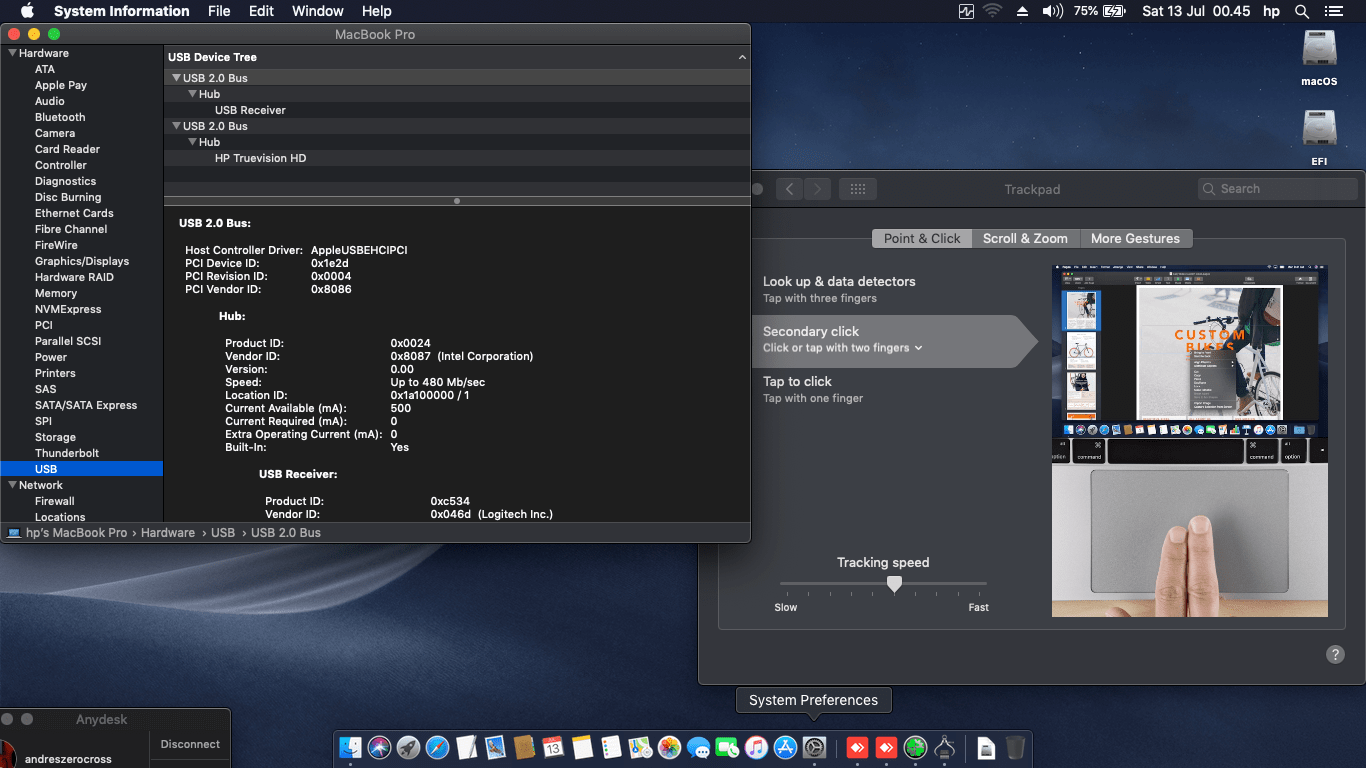The image size is (1366, 768).
Task: Open the Messages app from the Dock
Action: click(700, 747)
